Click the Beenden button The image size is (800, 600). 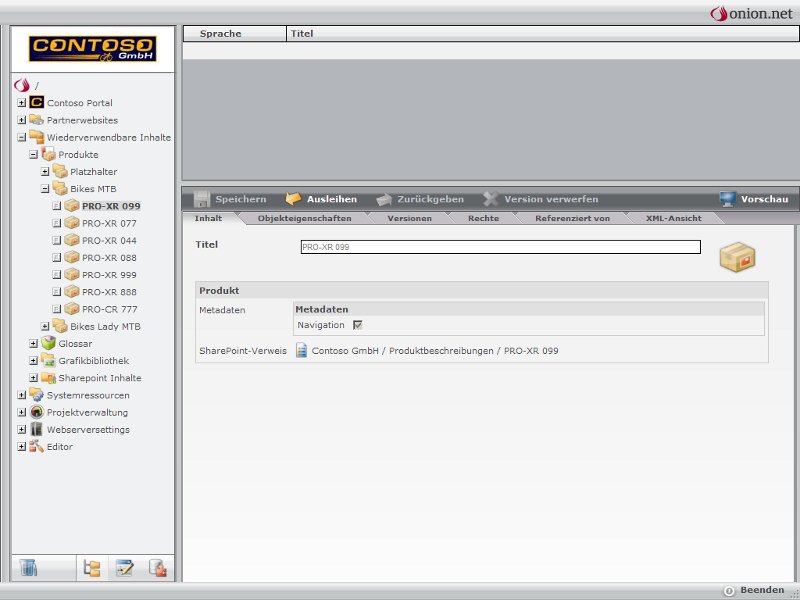(753, 590)
